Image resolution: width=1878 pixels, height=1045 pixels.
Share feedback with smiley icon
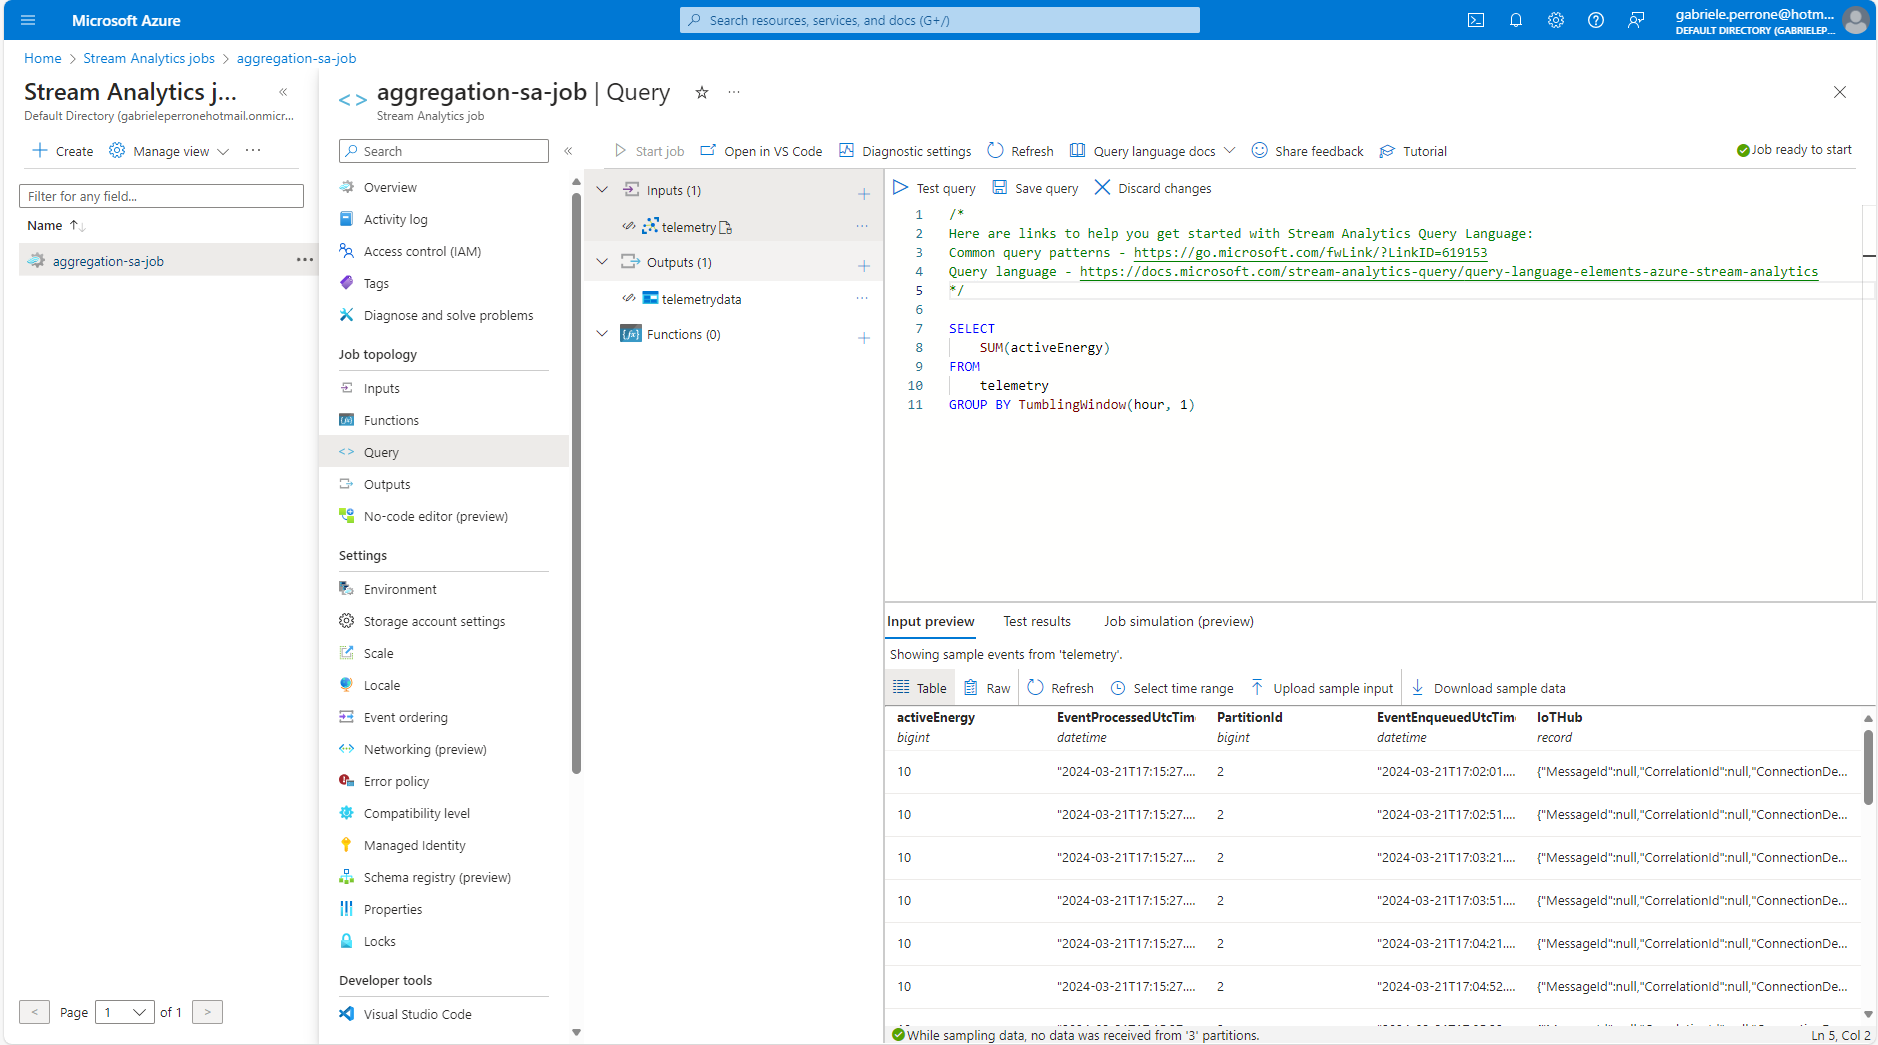pyautogui.click(x=1308, y=151)
